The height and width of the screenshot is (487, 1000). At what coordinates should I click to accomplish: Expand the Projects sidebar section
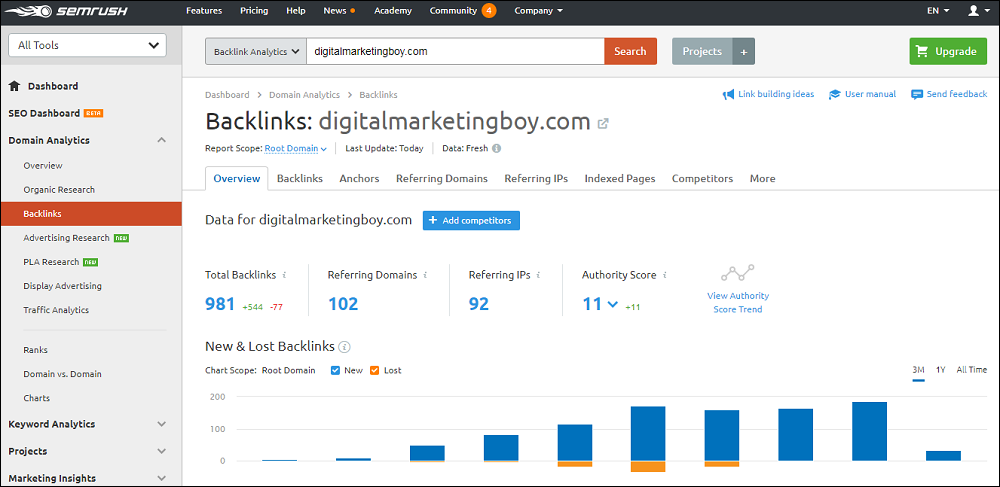[162, 451]
